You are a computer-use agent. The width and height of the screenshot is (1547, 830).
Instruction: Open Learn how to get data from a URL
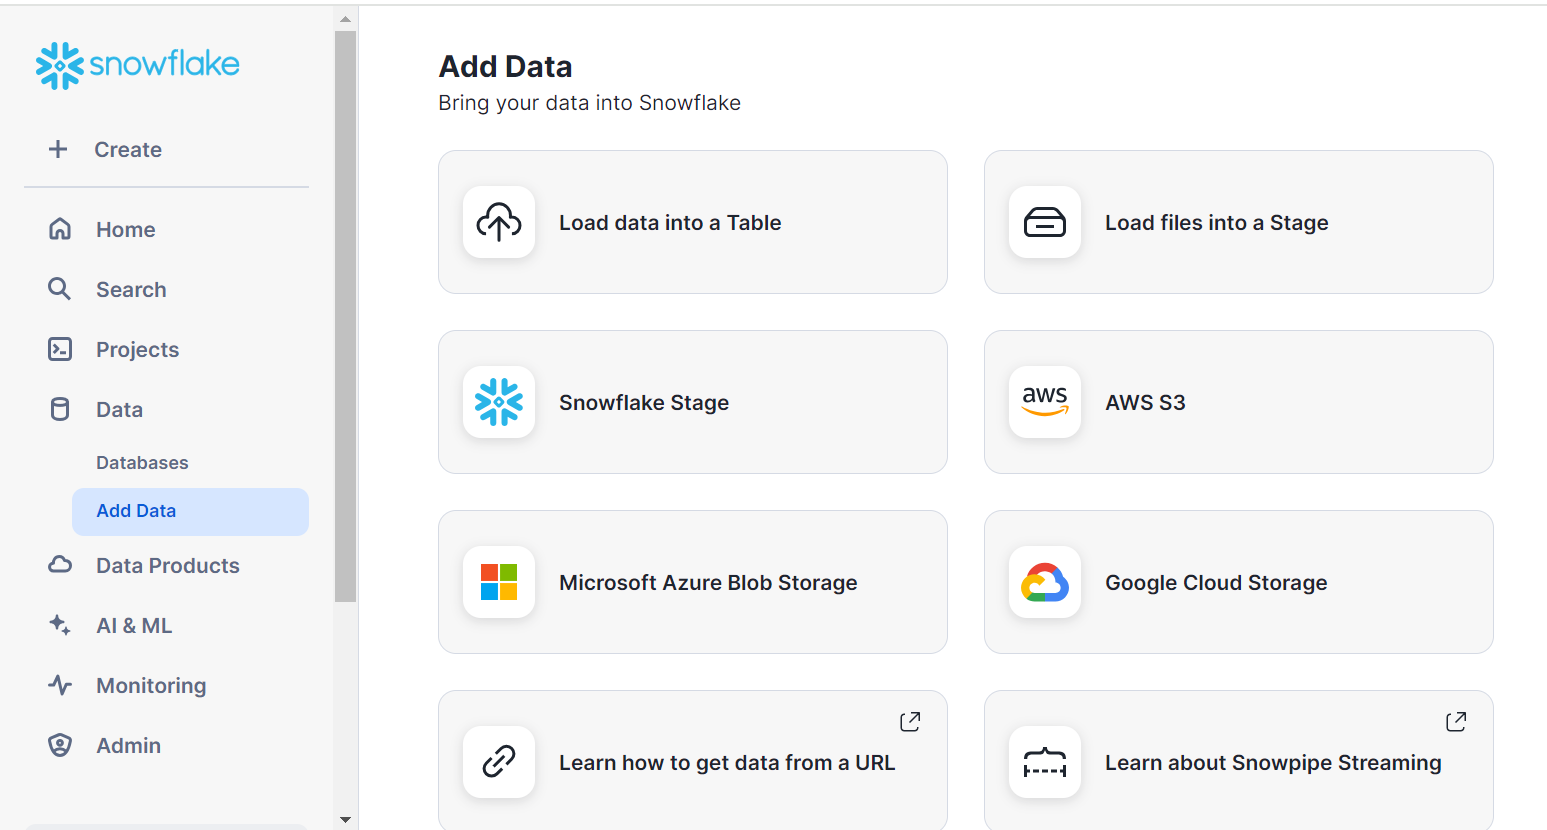(693, 760)
